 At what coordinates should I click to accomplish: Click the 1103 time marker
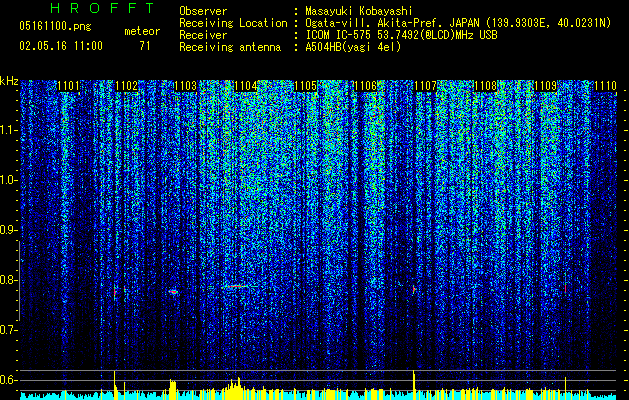186,86
